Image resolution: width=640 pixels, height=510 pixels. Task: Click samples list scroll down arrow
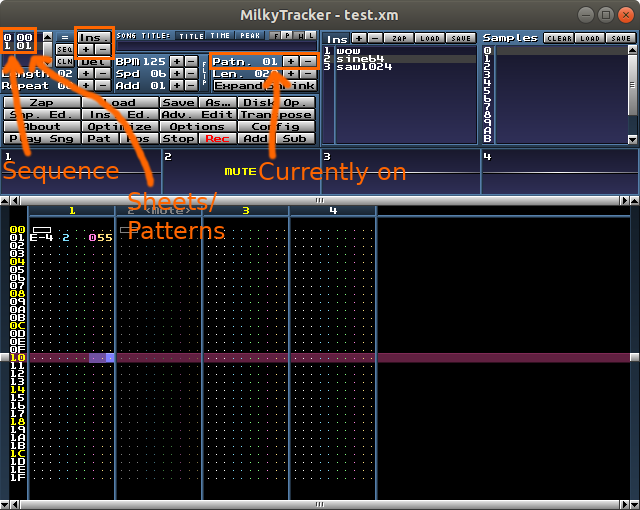tap(632, 140)
